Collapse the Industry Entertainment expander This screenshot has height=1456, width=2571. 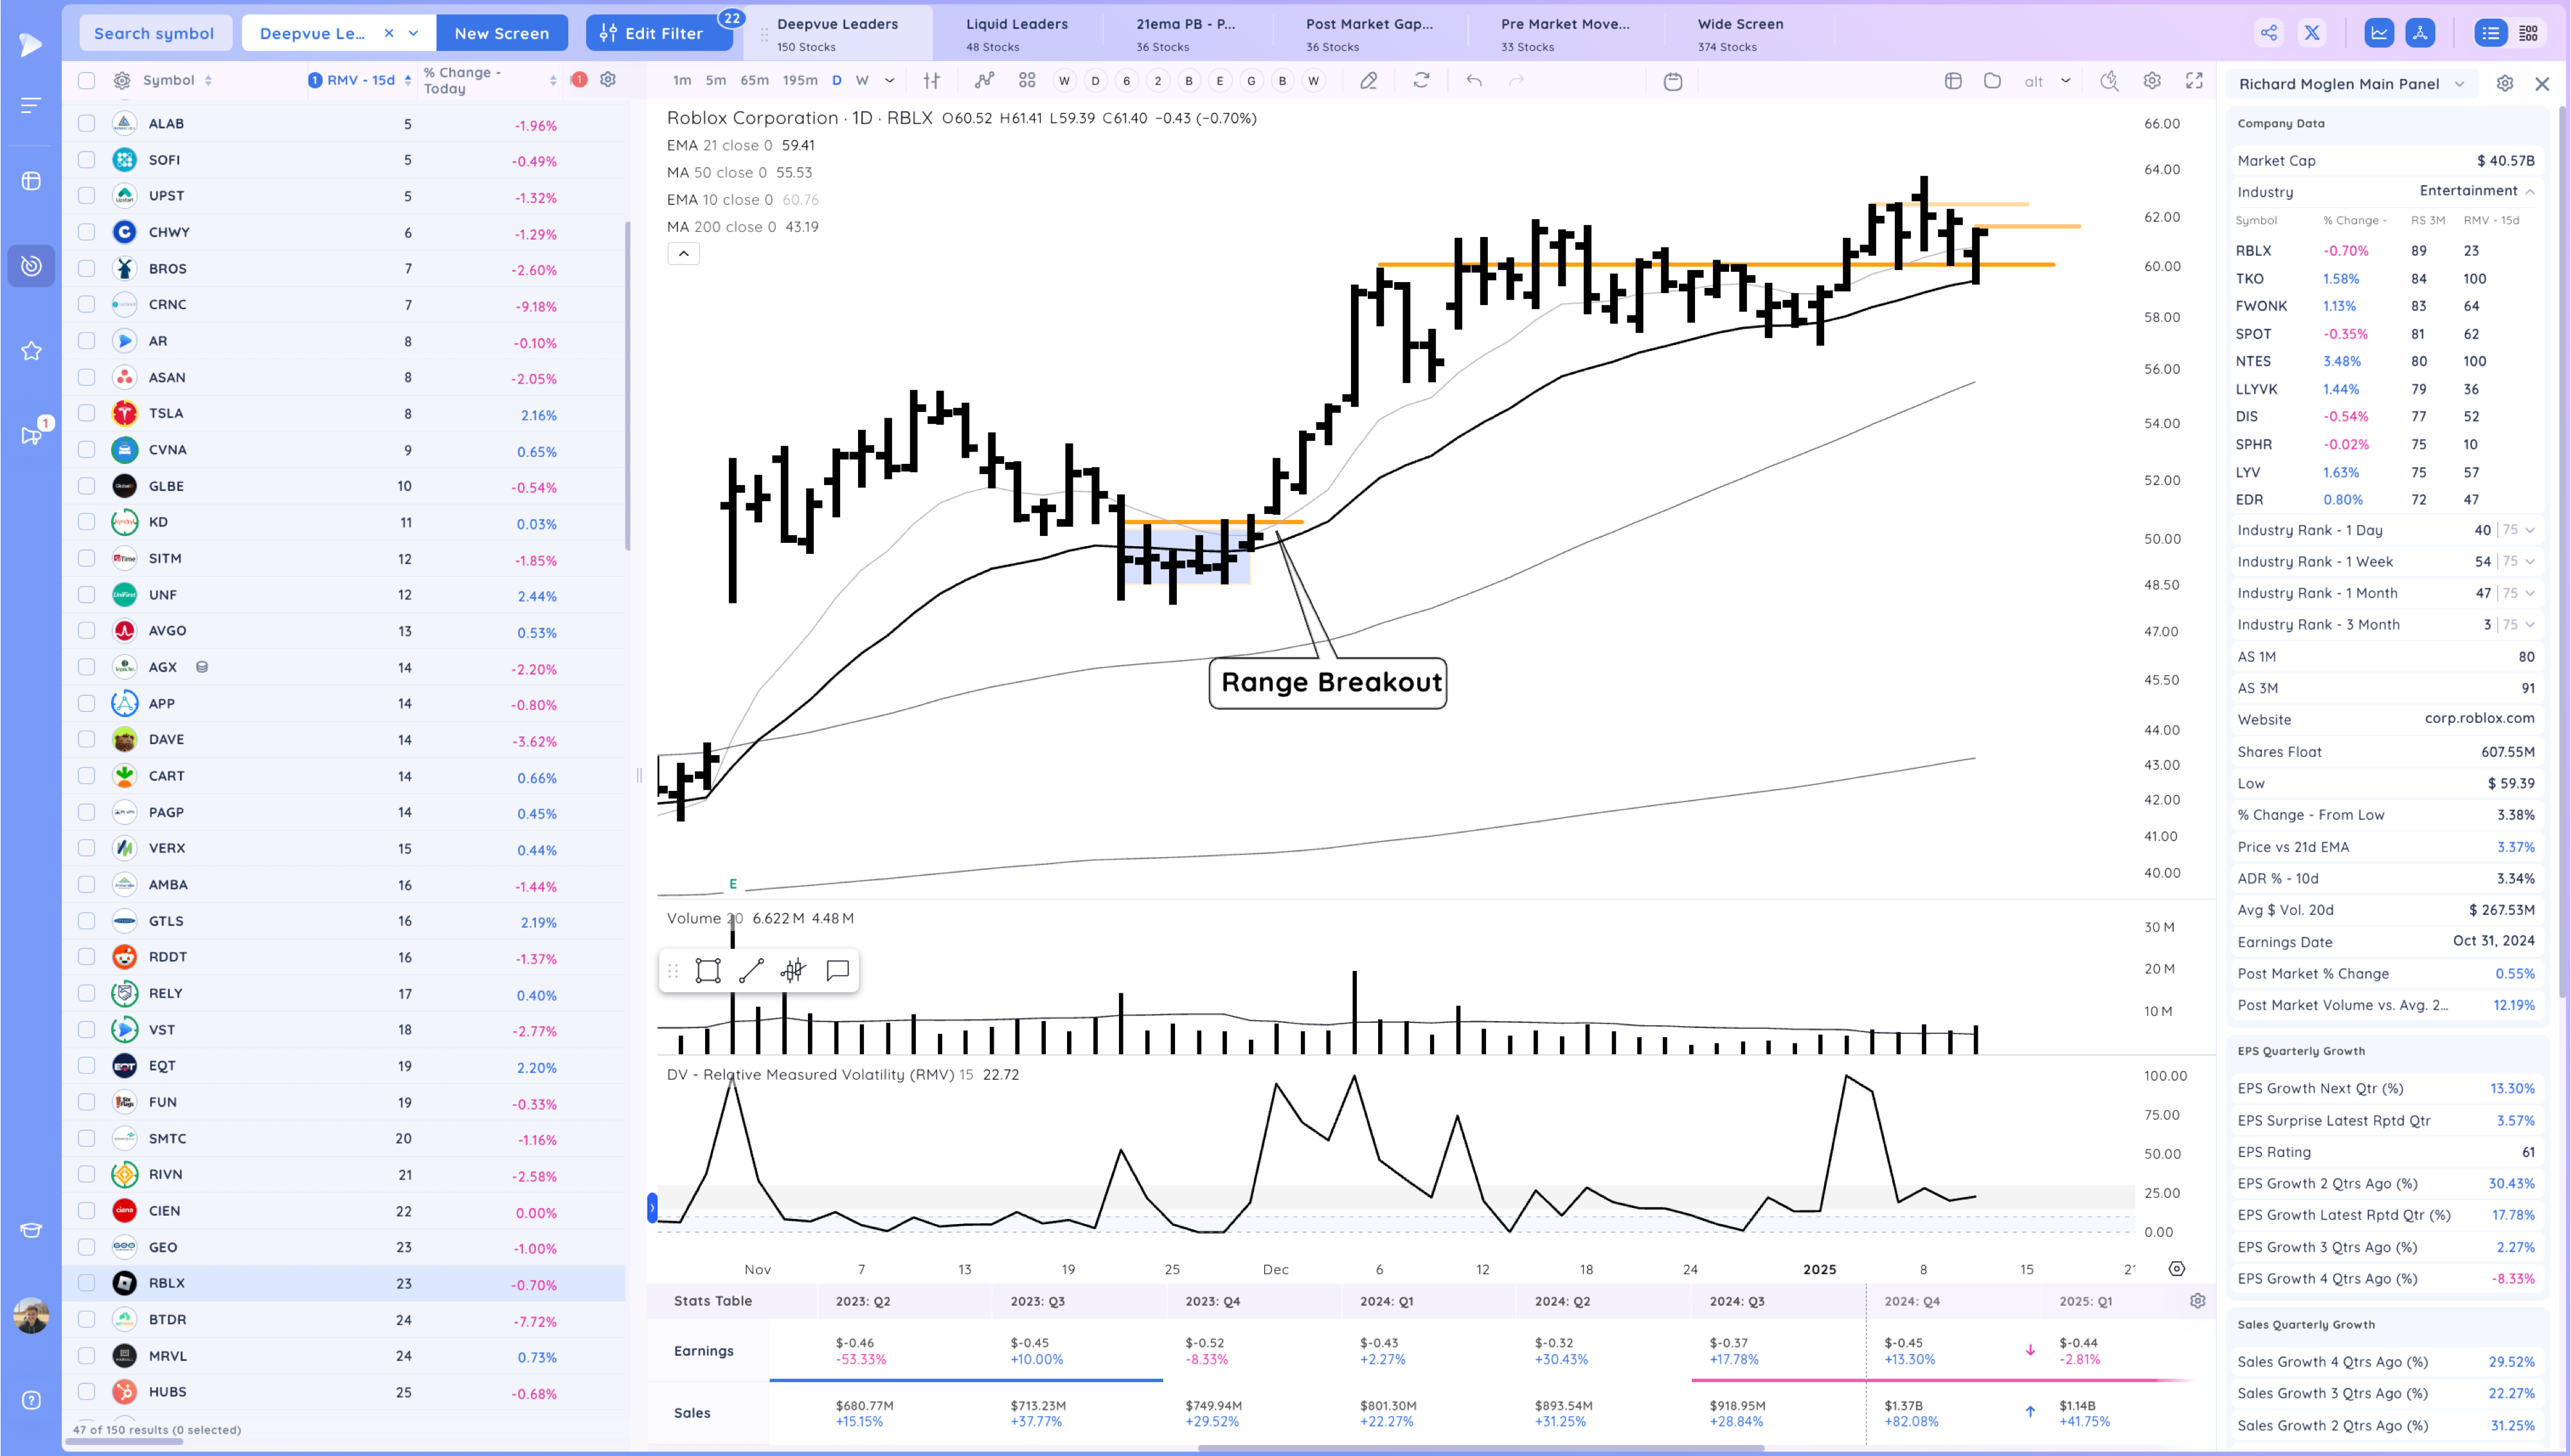click(x=2530, y=191)
